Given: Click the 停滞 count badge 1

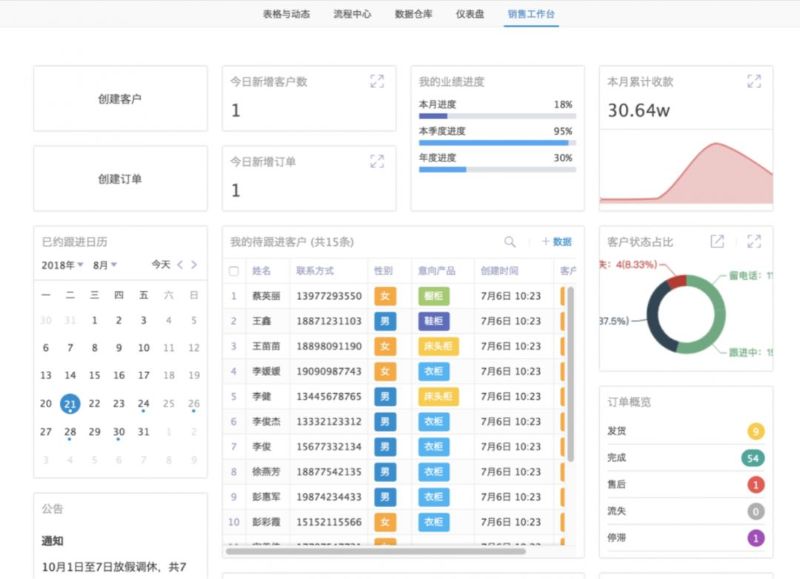Looking at the screenshot, I should pos(756,538).
